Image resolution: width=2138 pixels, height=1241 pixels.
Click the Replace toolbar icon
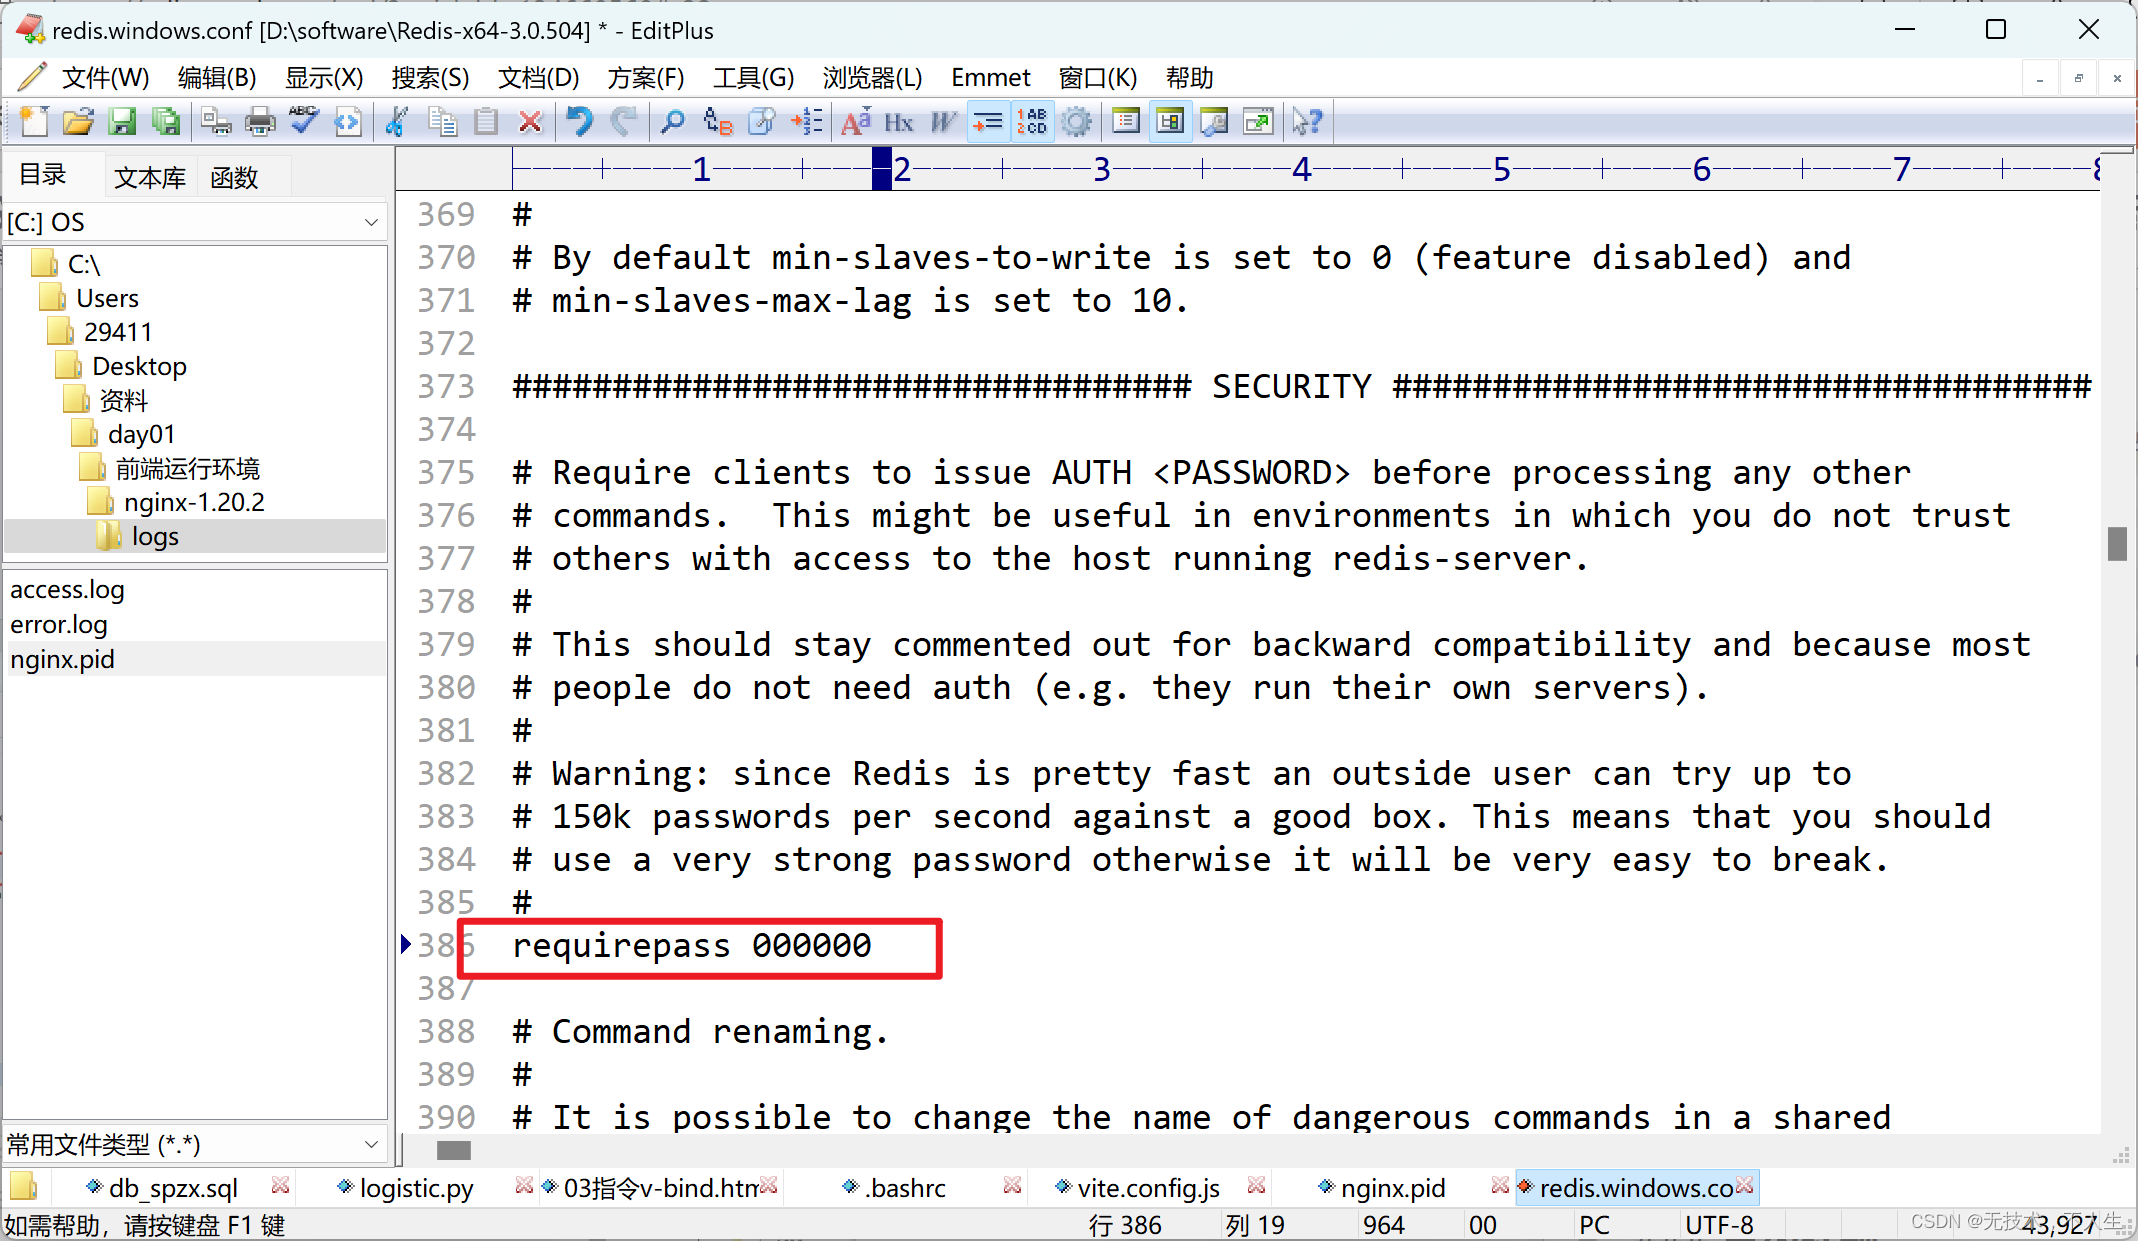point(717,122)
